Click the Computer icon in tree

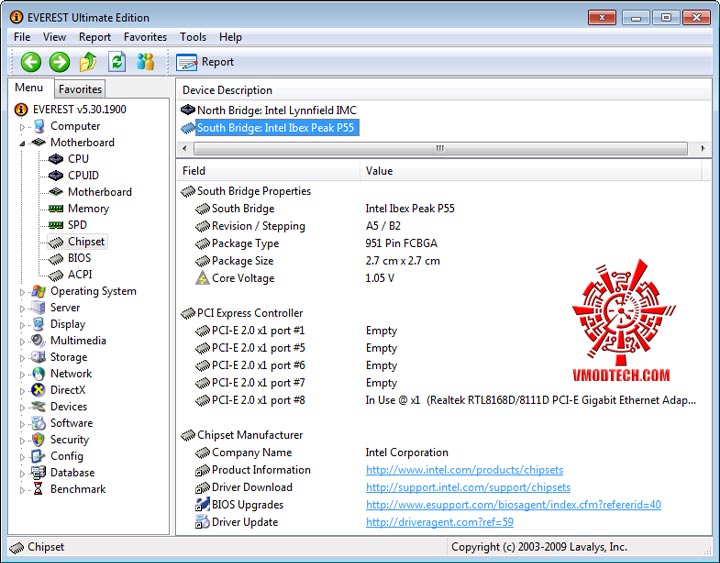coord(39,126)
